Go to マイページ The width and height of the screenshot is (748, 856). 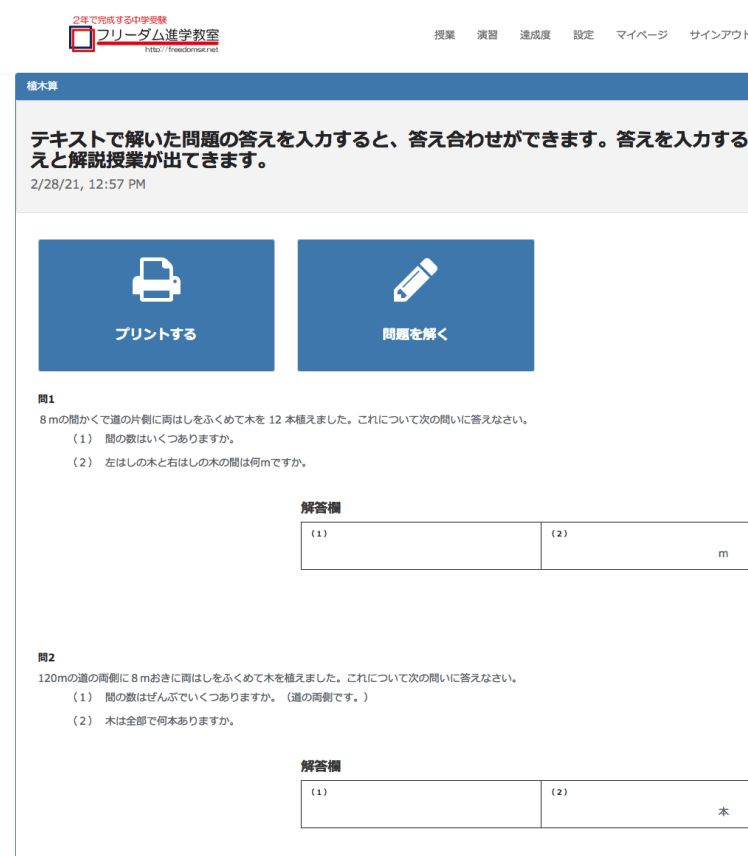click(642, 35)
